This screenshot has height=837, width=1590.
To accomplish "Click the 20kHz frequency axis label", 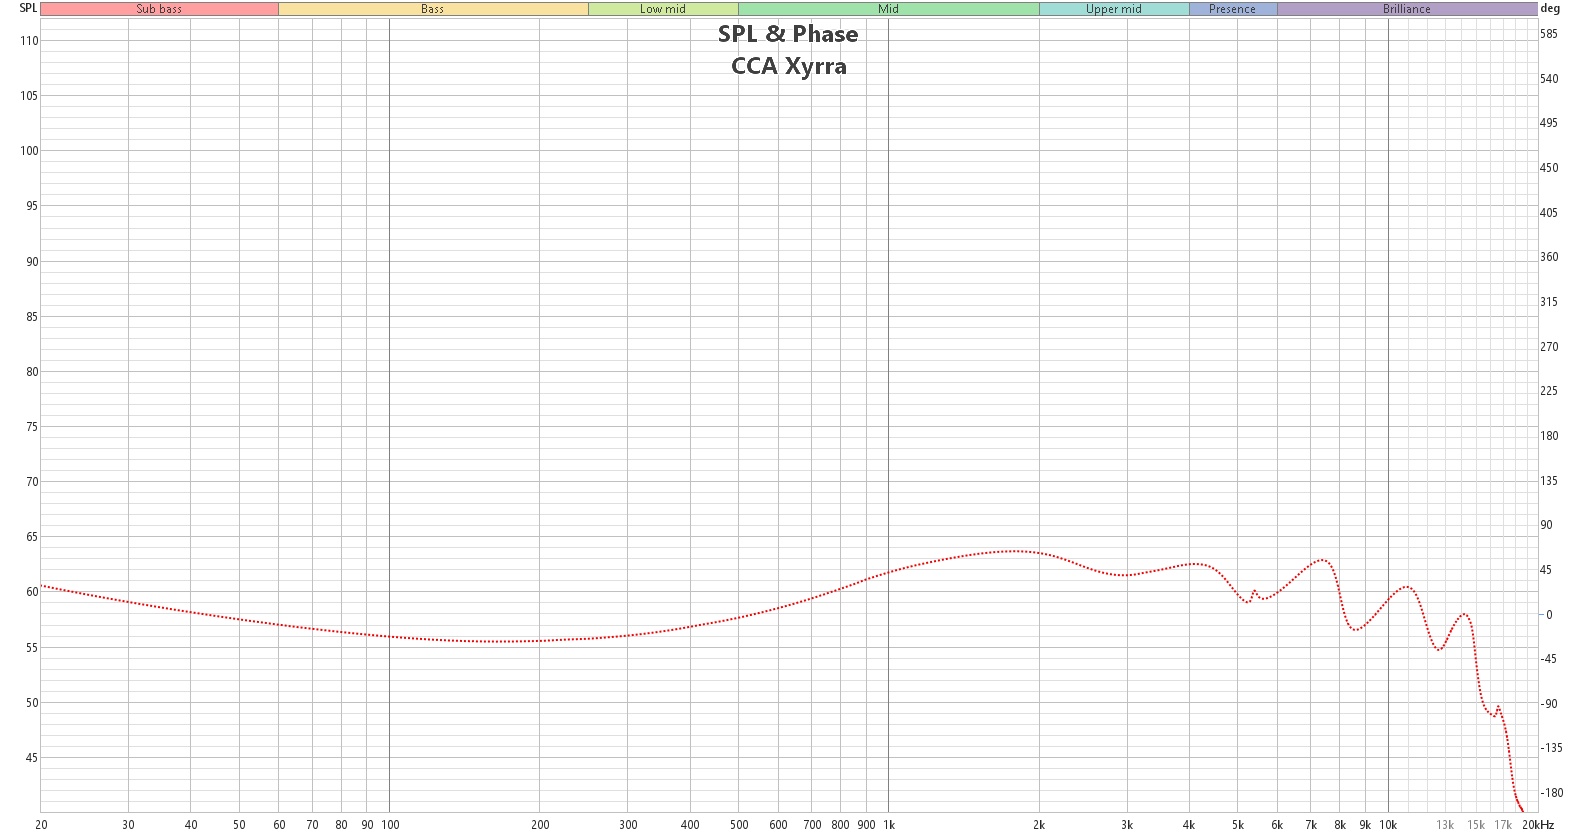I will pos(1538,825).
